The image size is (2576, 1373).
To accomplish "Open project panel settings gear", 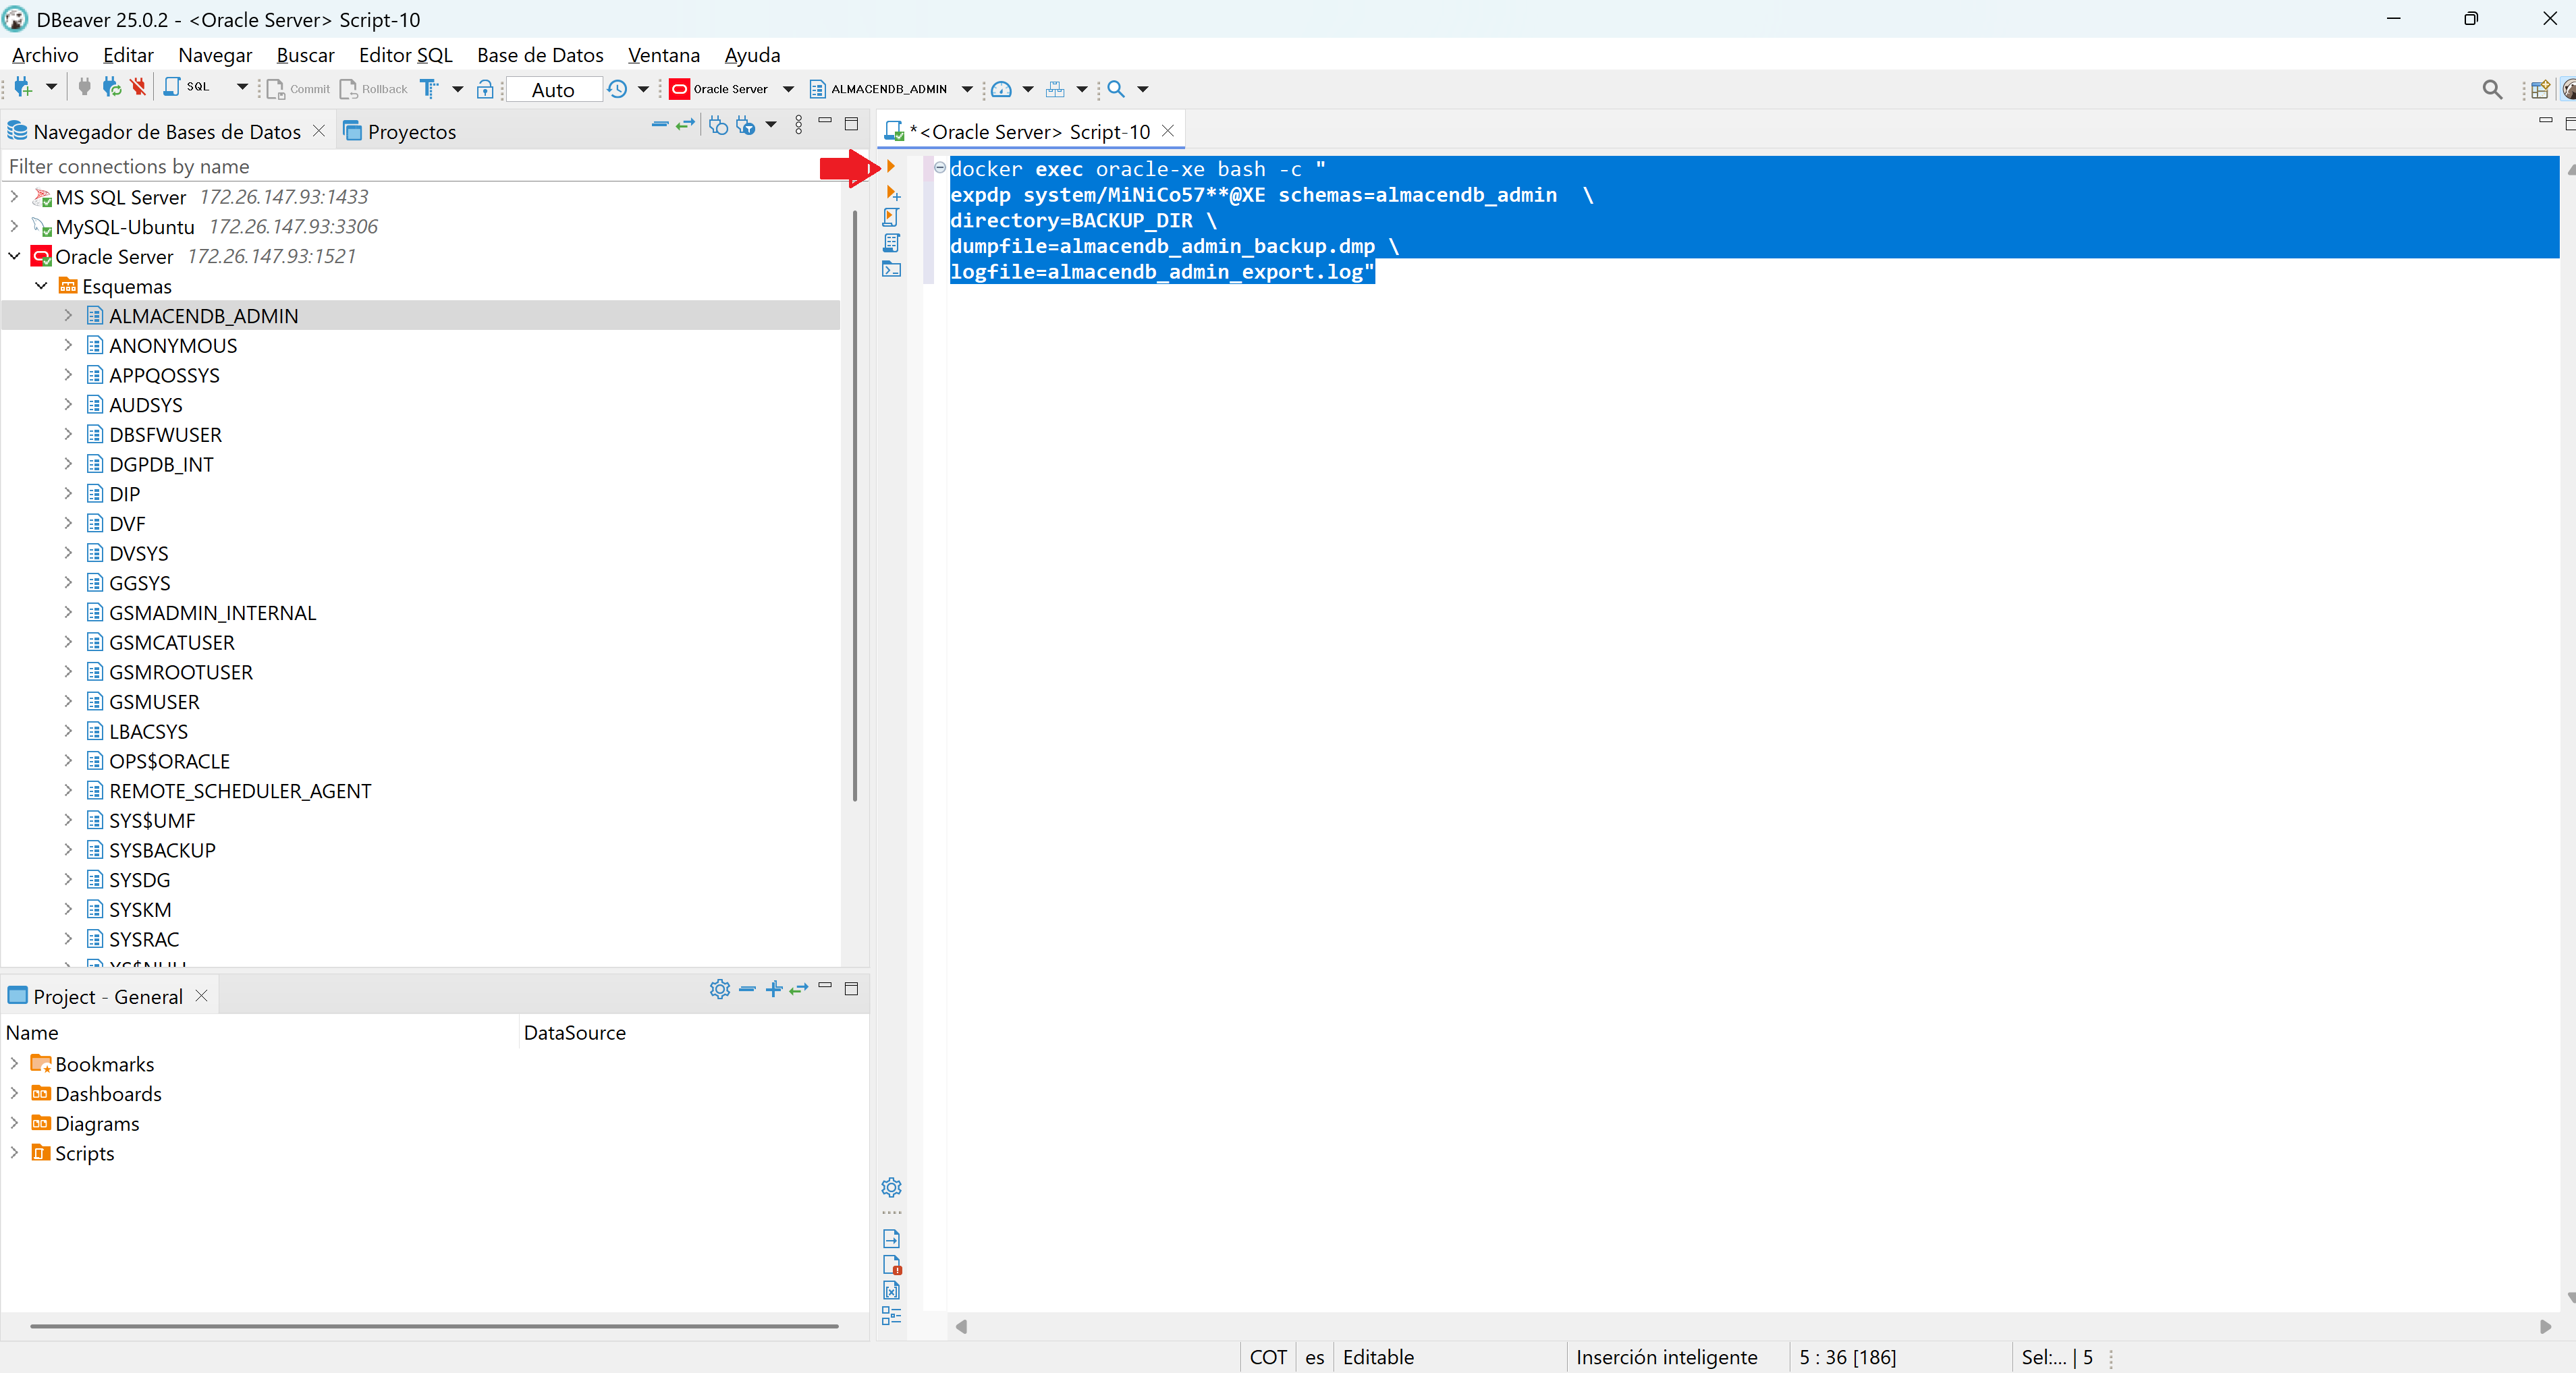I will [x=719, y=989].
